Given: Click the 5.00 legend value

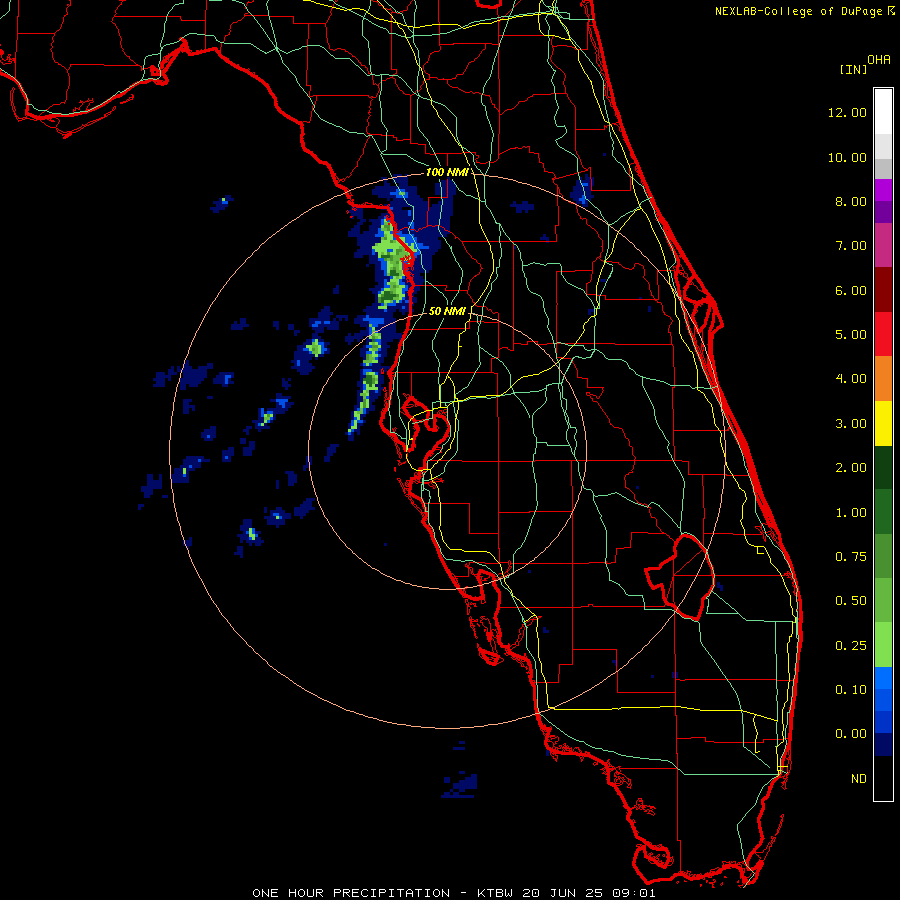Looking at the screenshot, I should click(x=851, y=335).
